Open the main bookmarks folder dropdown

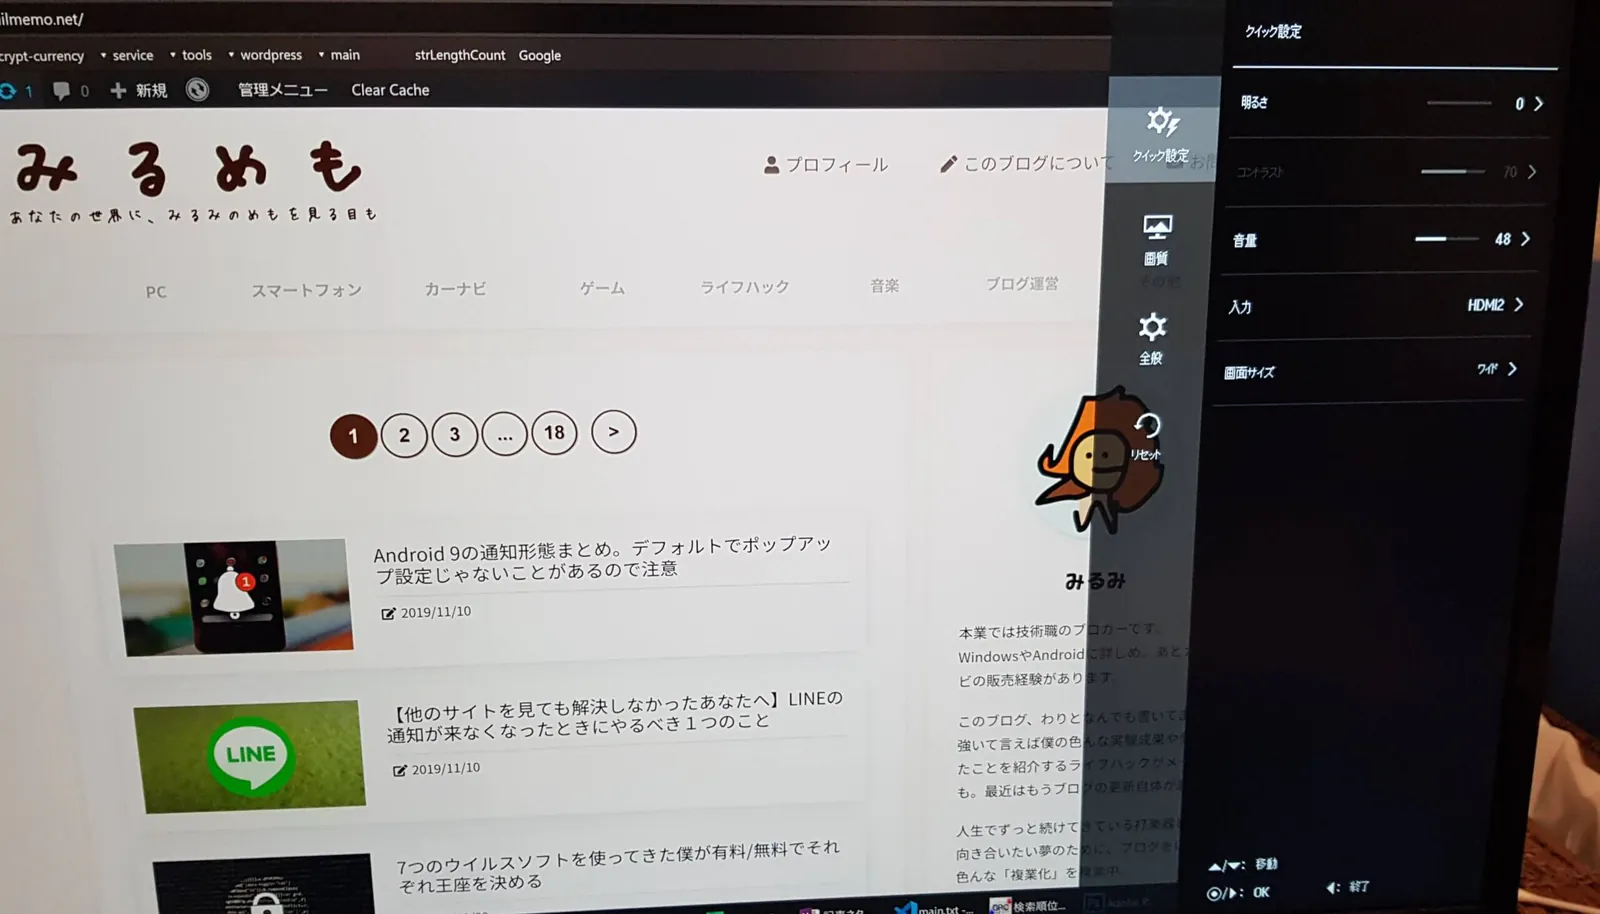click(339, 55)
